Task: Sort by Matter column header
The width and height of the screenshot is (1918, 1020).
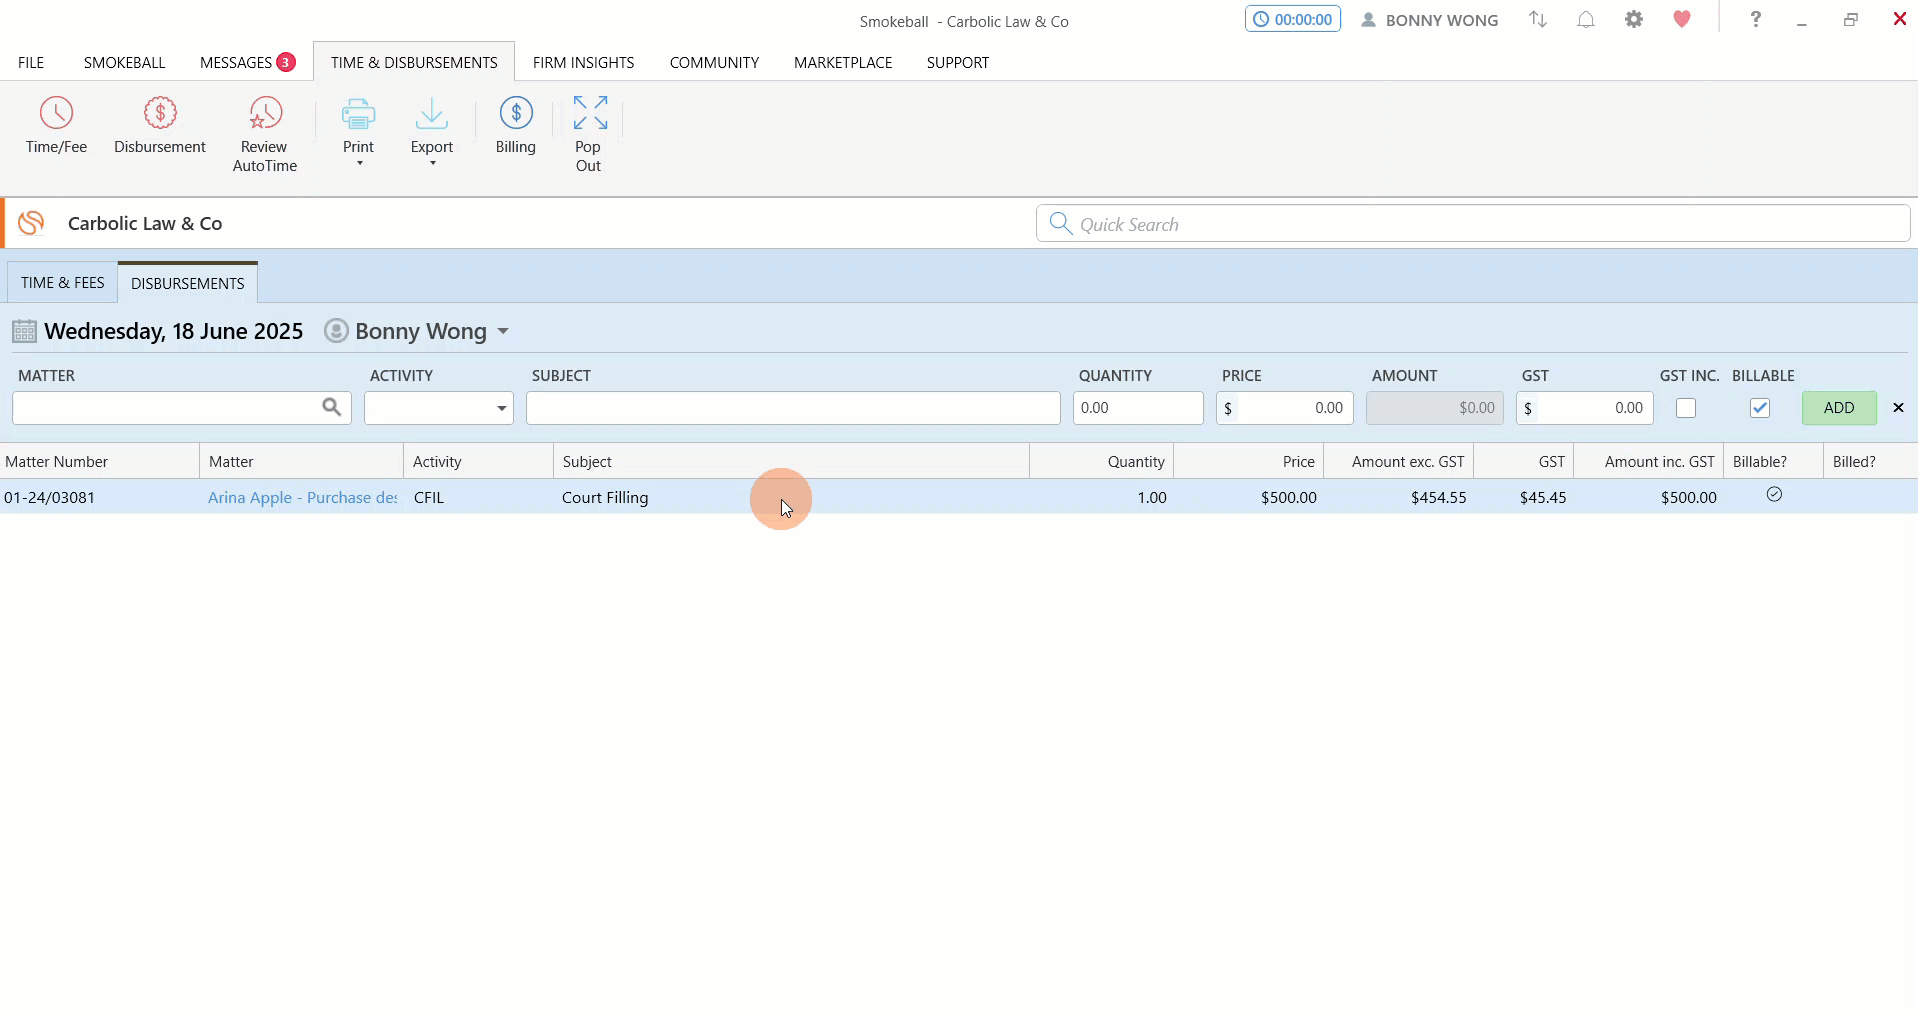Action: tap(301, 461)
